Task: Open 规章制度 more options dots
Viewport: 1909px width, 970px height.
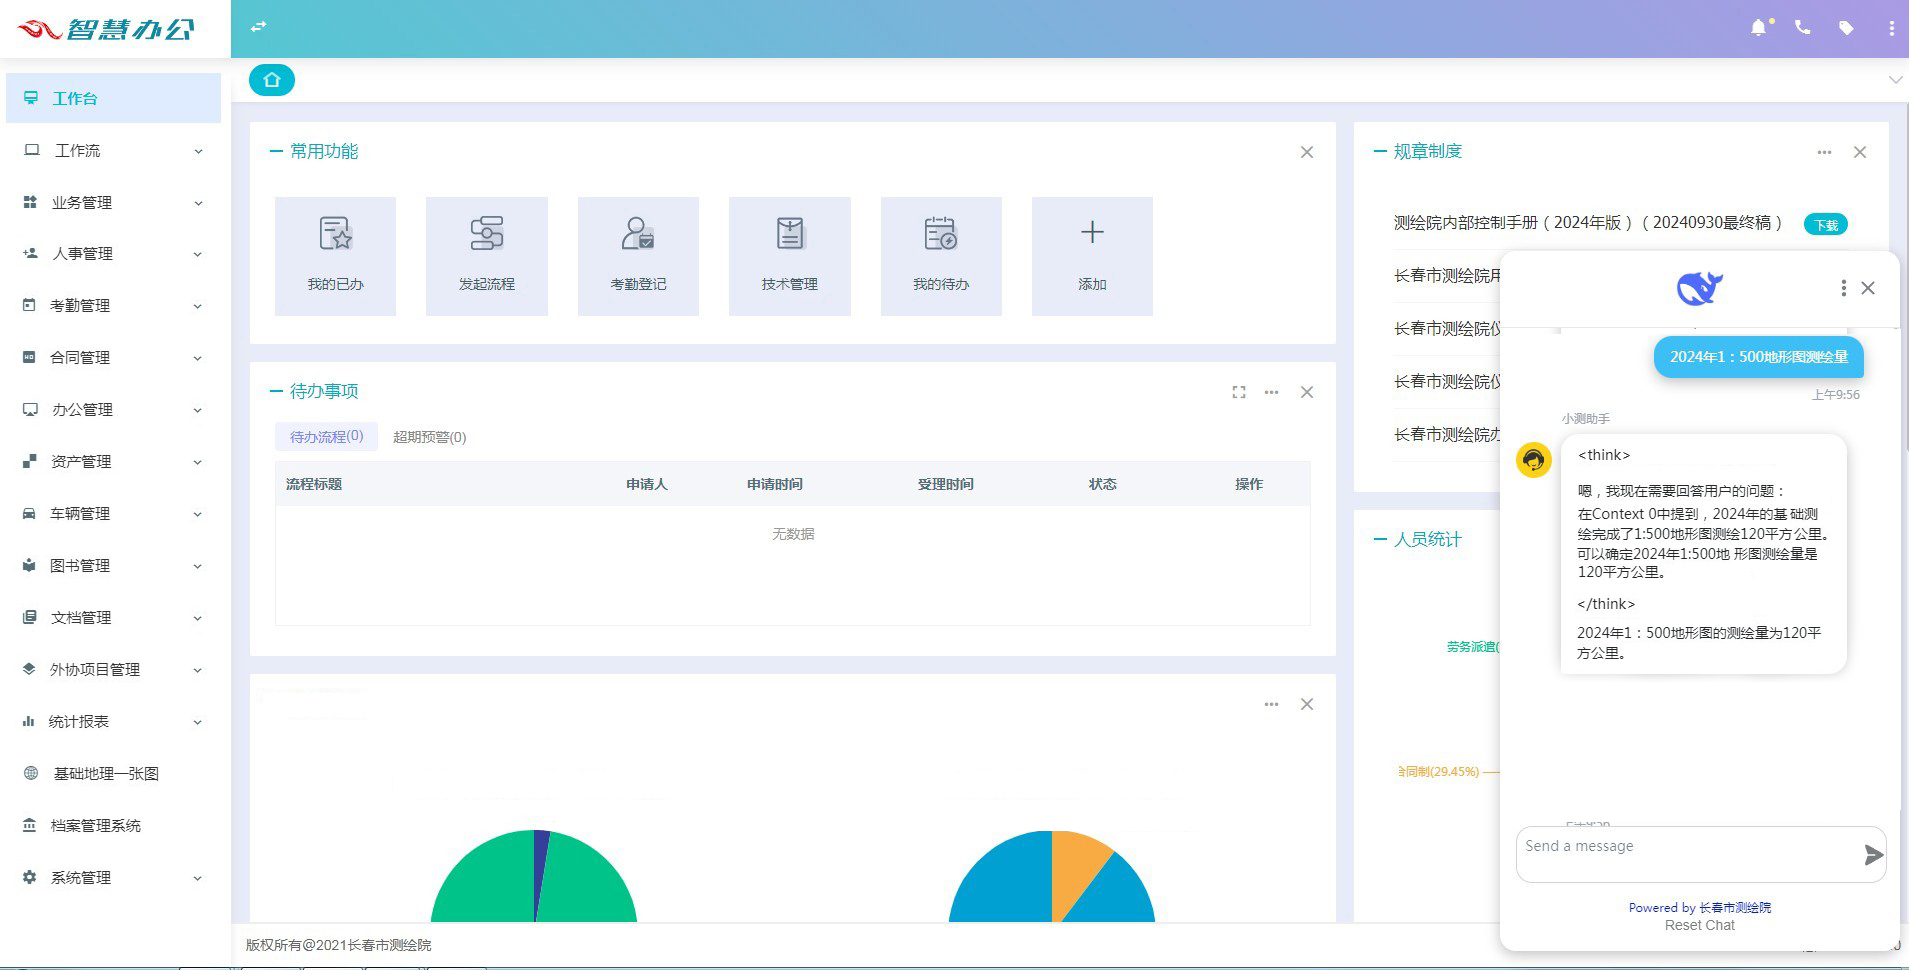Action: [x=1824, y=152]
